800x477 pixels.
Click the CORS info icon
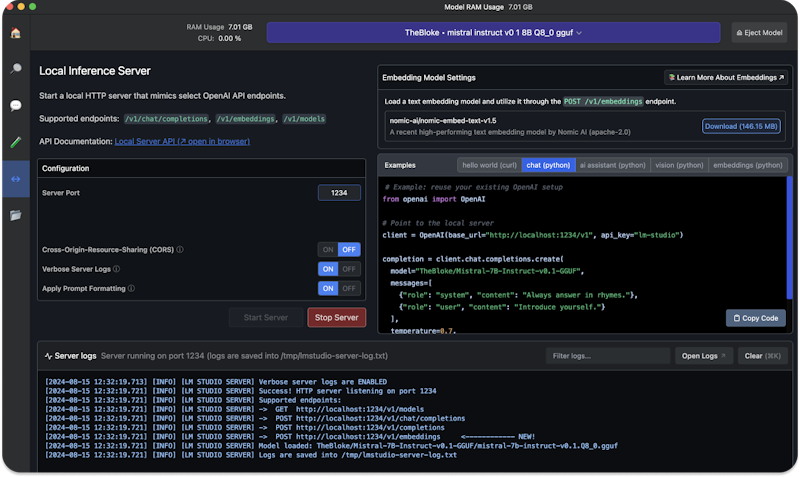tap(180, 249)
